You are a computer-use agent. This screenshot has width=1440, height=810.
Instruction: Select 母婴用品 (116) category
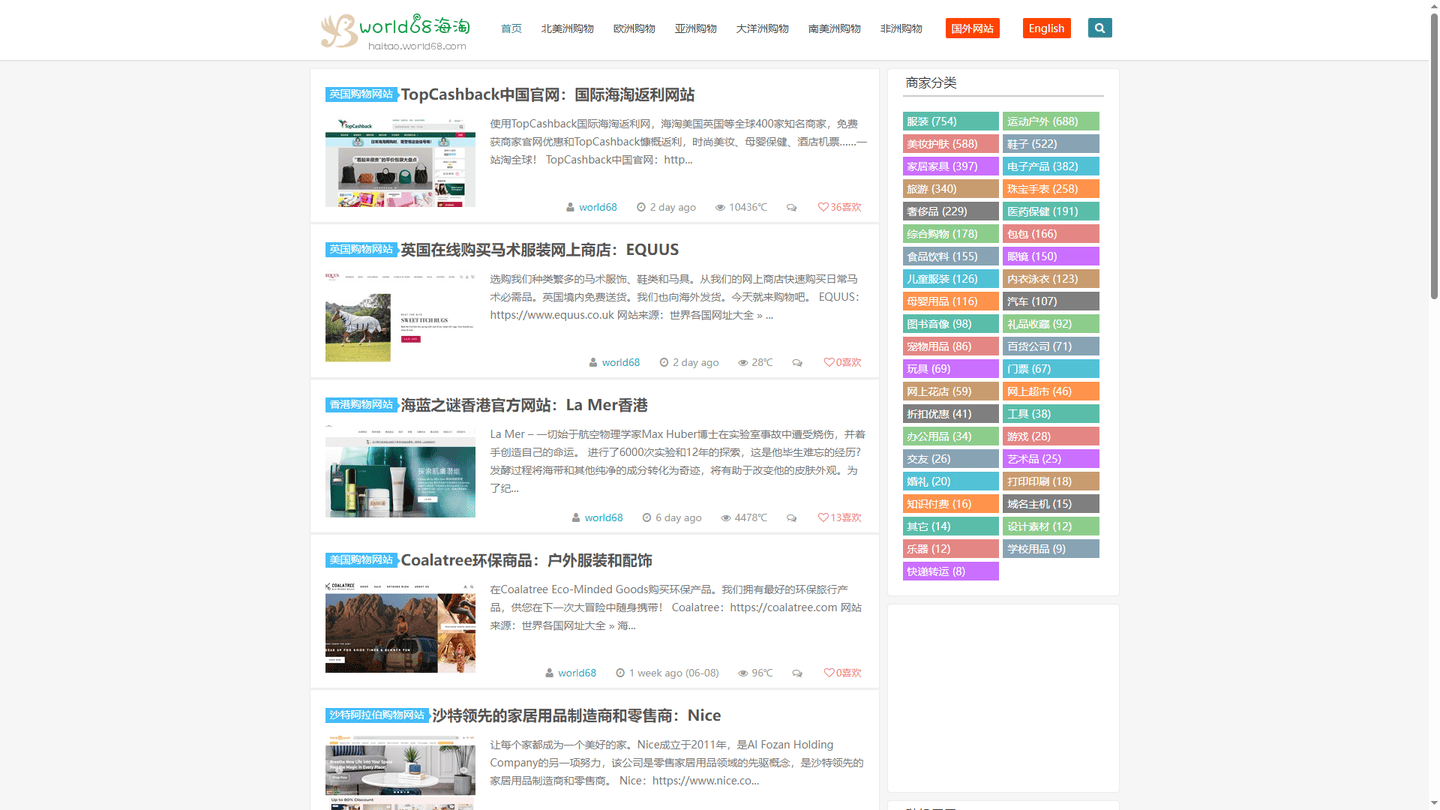coord(951,301)
